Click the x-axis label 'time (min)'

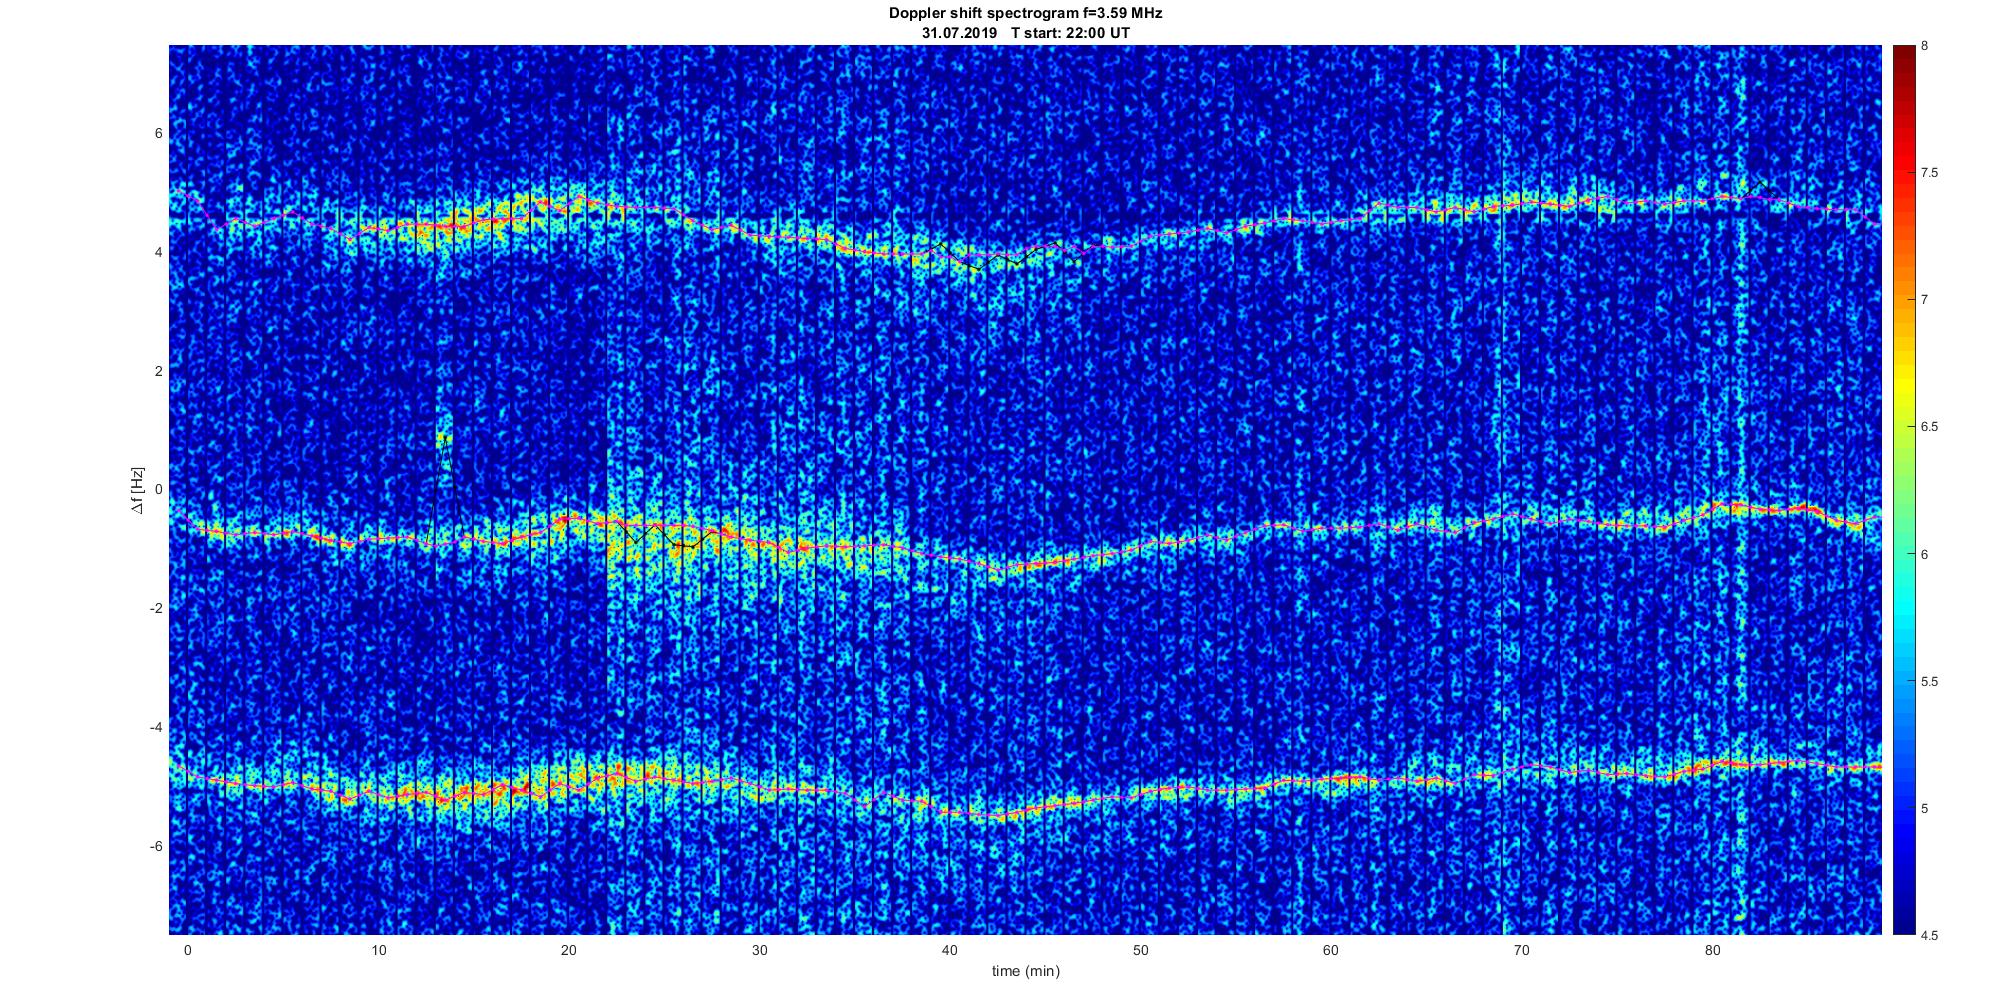tap(1025, 971)
